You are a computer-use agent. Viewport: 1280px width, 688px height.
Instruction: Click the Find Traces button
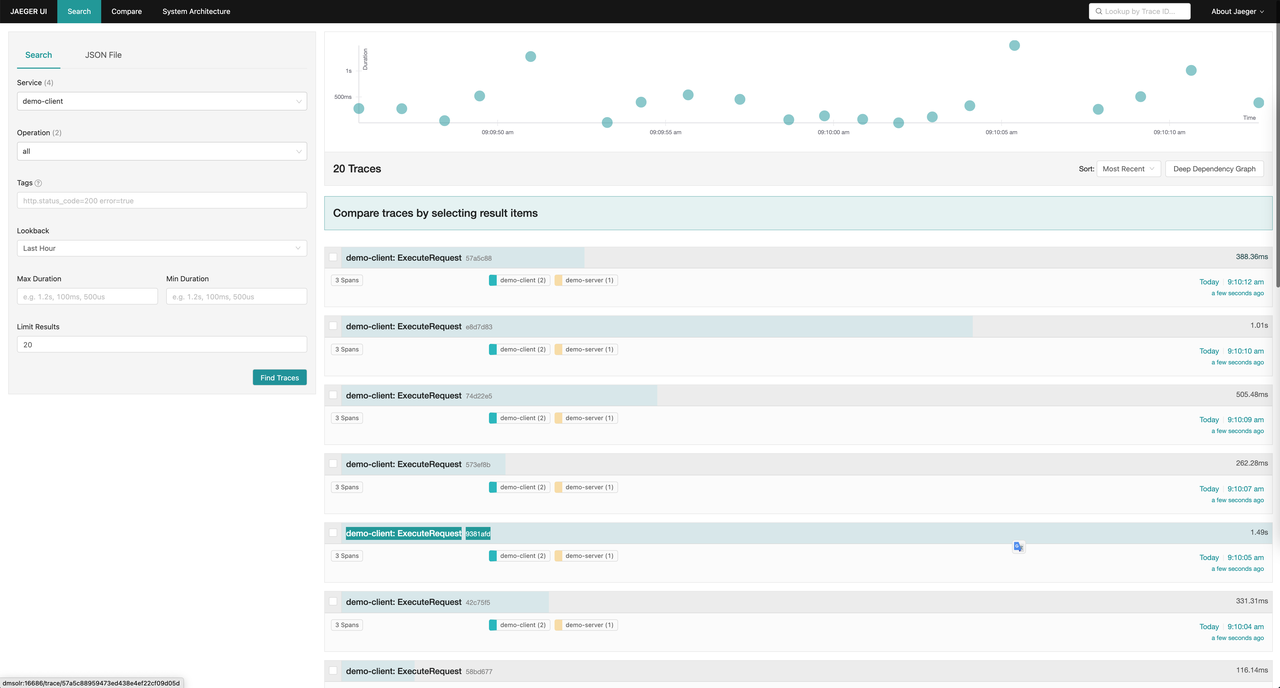coord(280,377)
